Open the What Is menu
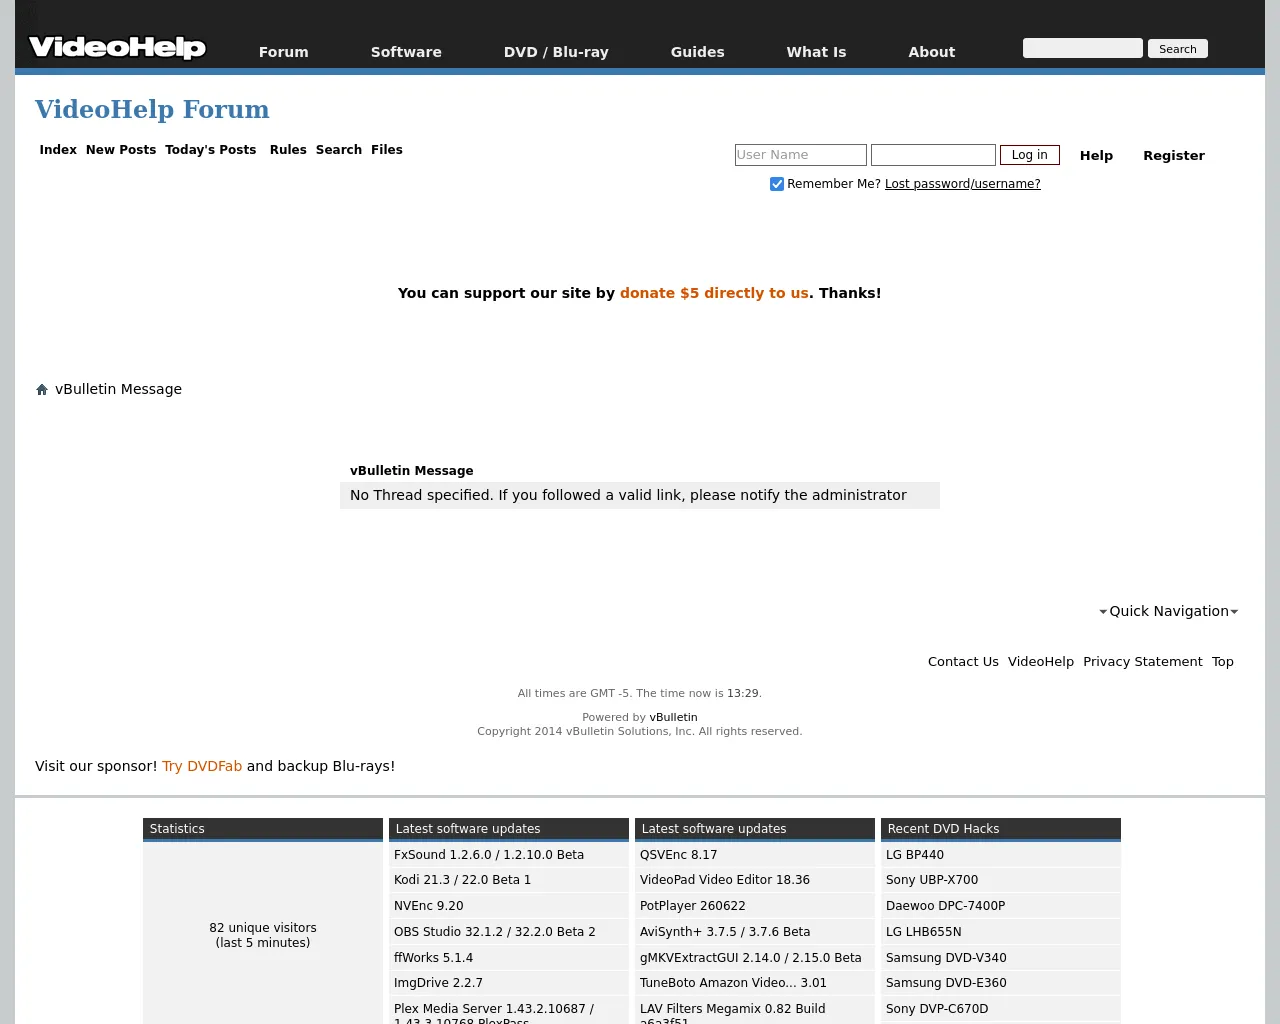The height and width of the screenshot is (1024, 1280). (x=816, y=52)
